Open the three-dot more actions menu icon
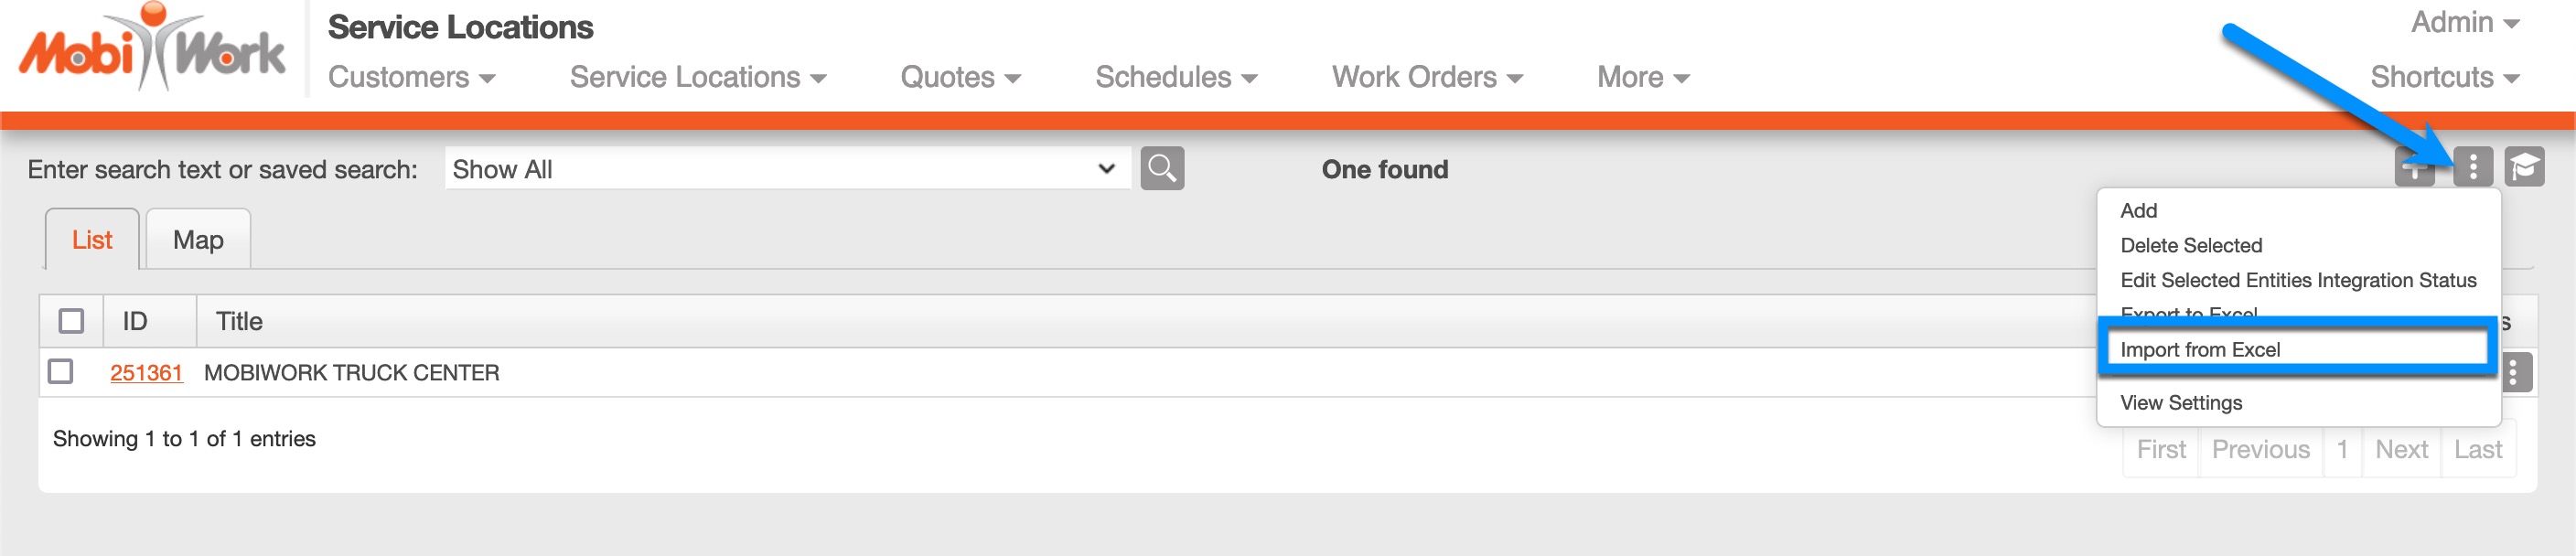The height and width of the screenshot is (556, 2576). click(2472, 167)
